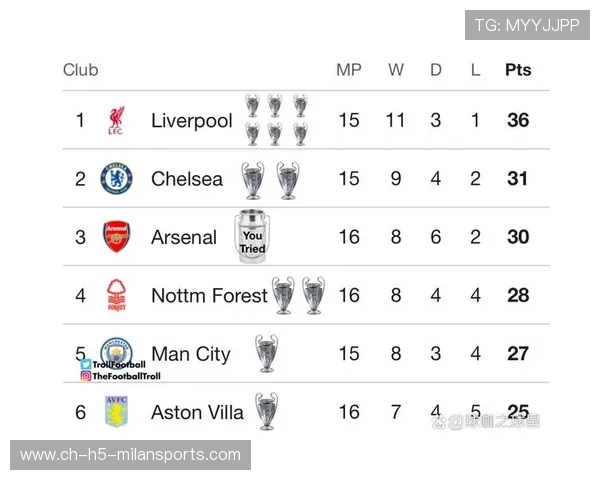Select the MP column header
Viewport: 600px width, 480px height.
(348, 70)
